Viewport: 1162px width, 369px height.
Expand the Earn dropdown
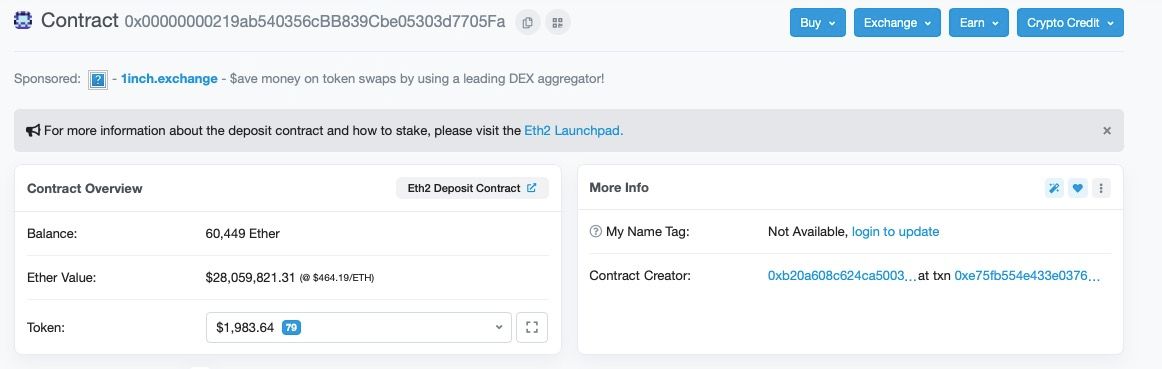(979, 22)
